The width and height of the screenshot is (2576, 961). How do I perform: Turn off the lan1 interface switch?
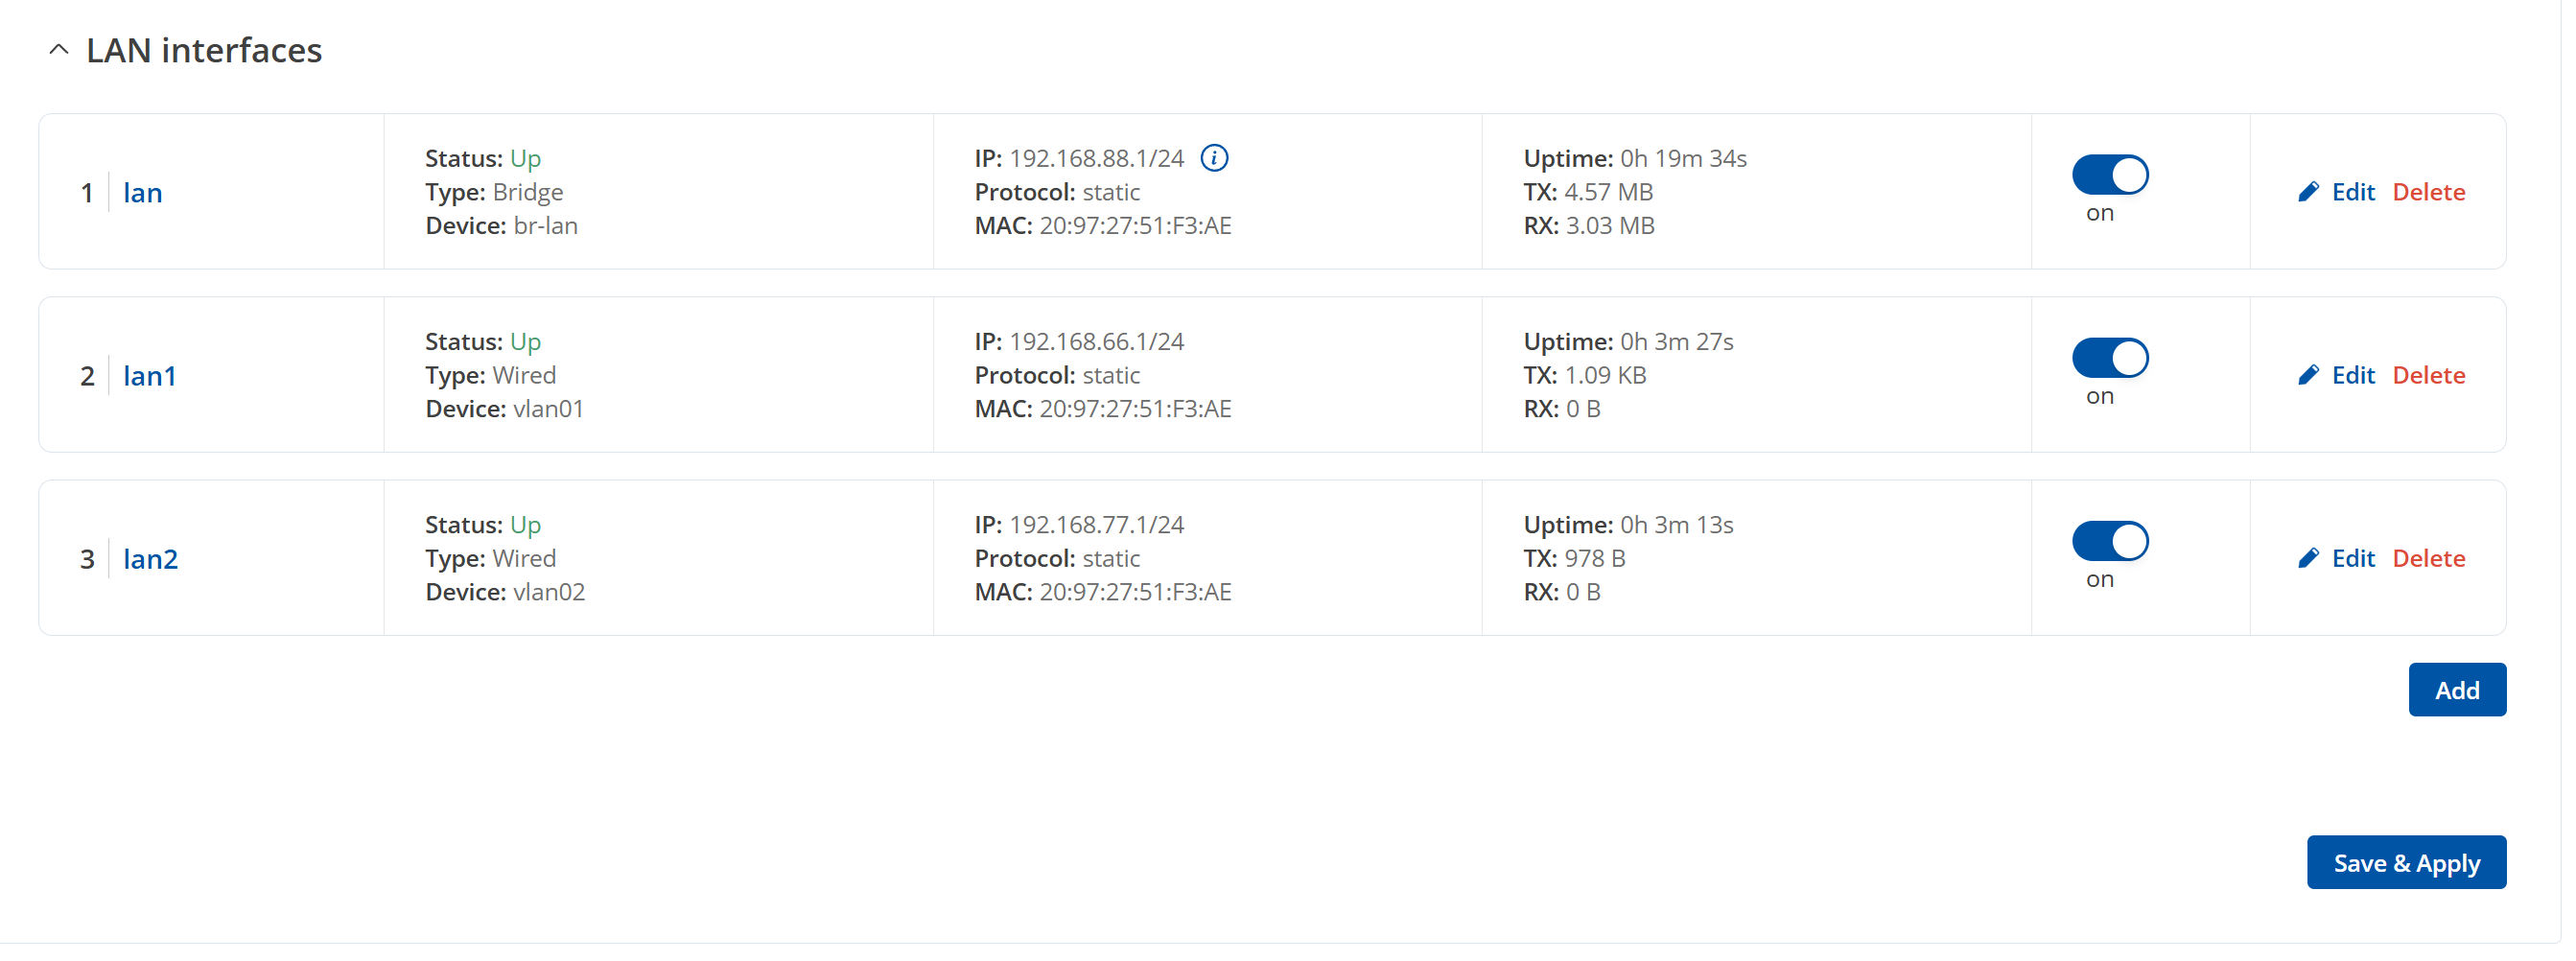(x=2110, y=358)
